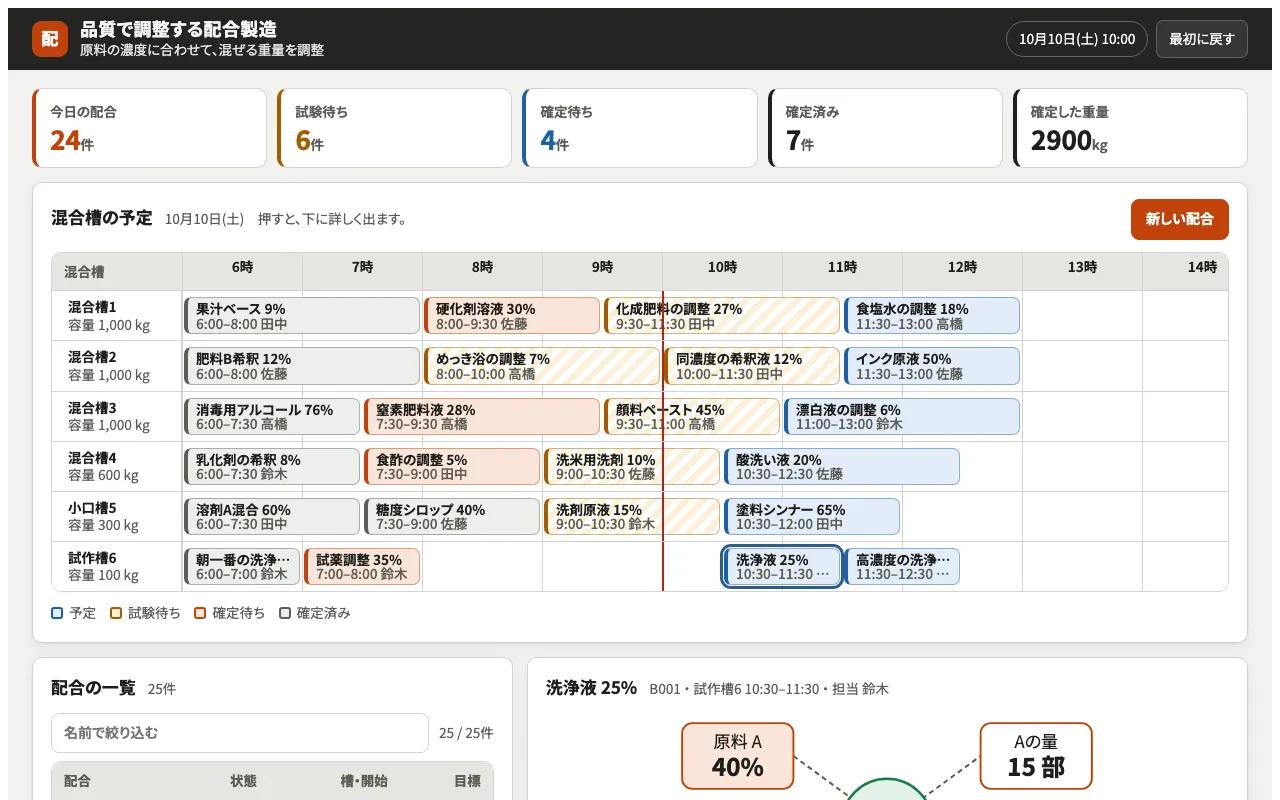
Task: Click the Aの量 15部 node
Action: click(1036, 756)
